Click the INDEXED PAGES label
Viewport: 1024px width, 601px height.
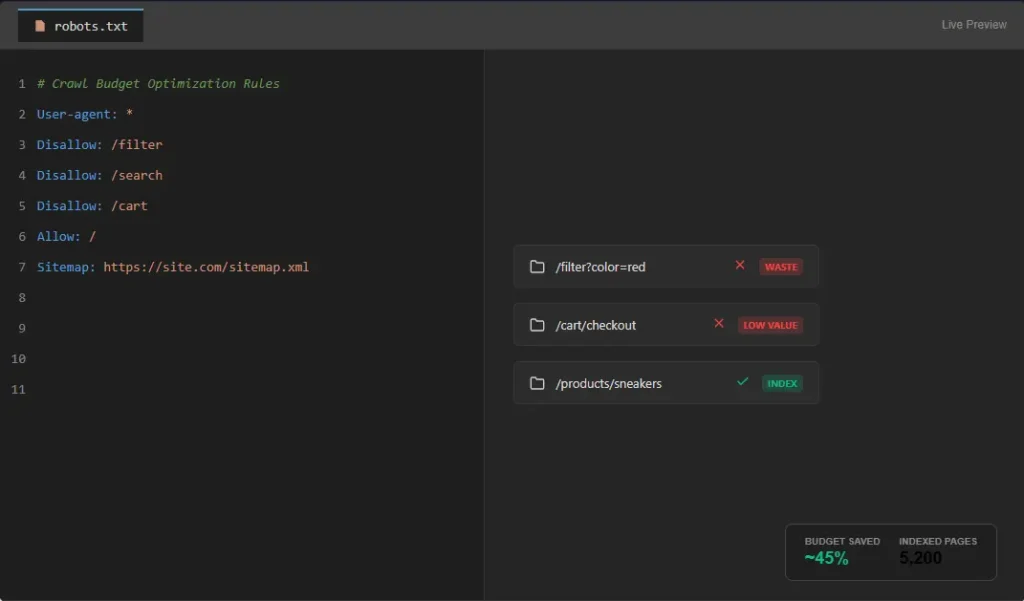coord(938,541)
